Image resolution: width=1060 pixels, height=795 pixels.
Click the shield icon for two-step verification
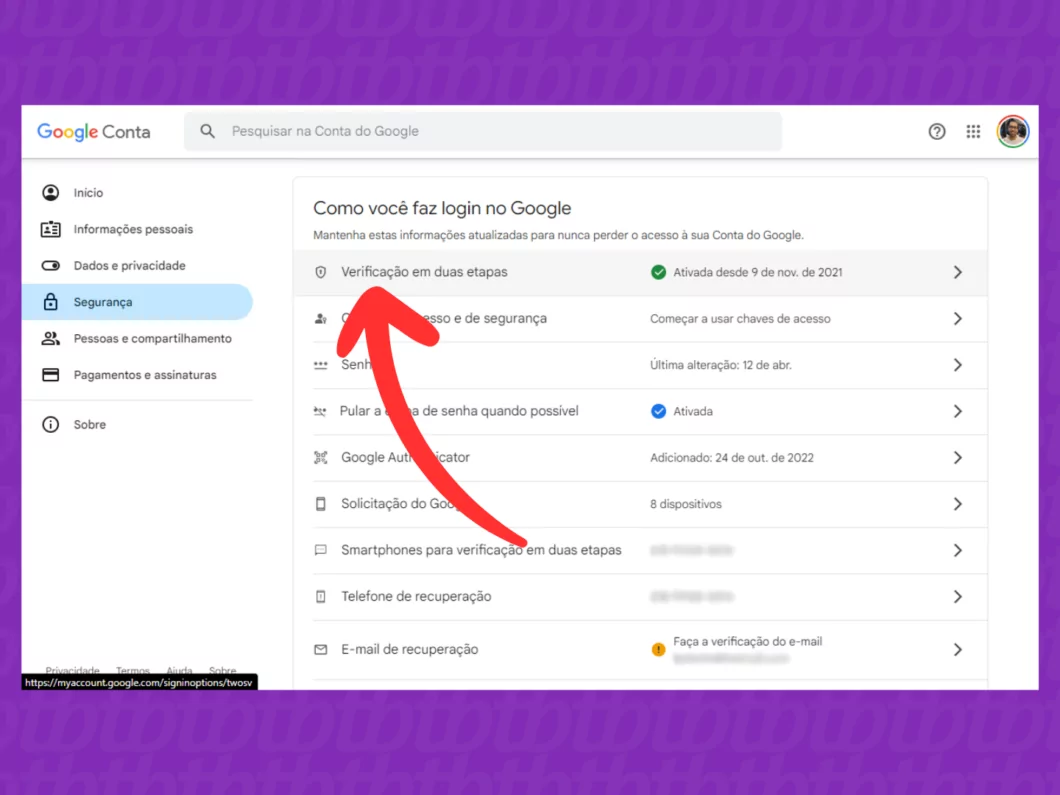click(x=320, y=272)
